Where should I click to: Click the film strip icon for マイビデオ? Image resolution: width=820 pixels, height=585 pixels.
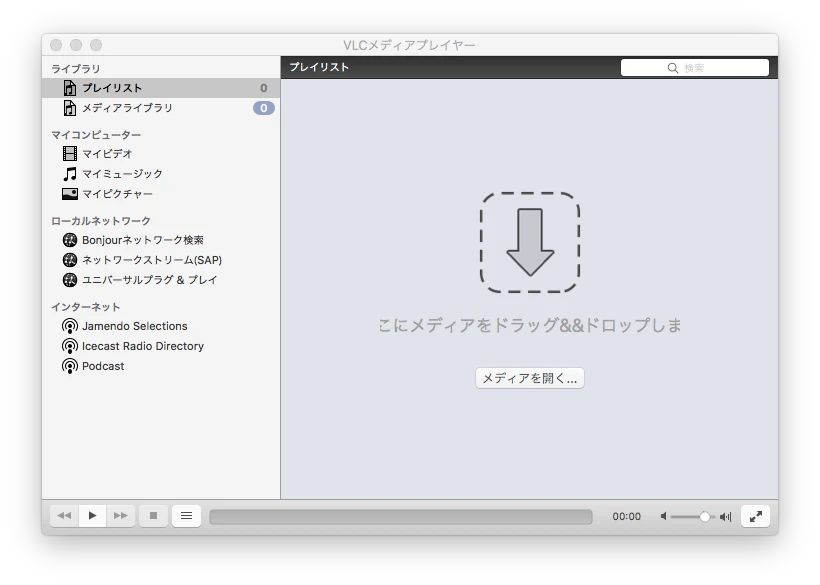[x=70, y=153]
